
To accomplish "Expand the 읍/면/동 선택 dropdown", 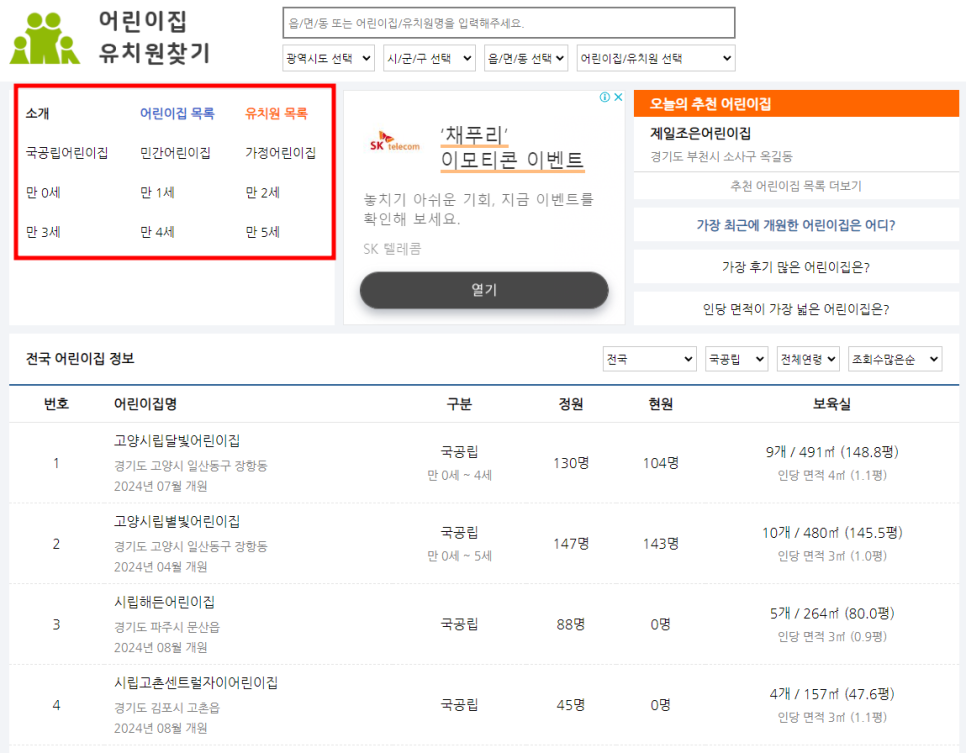I will coord(526,59).
